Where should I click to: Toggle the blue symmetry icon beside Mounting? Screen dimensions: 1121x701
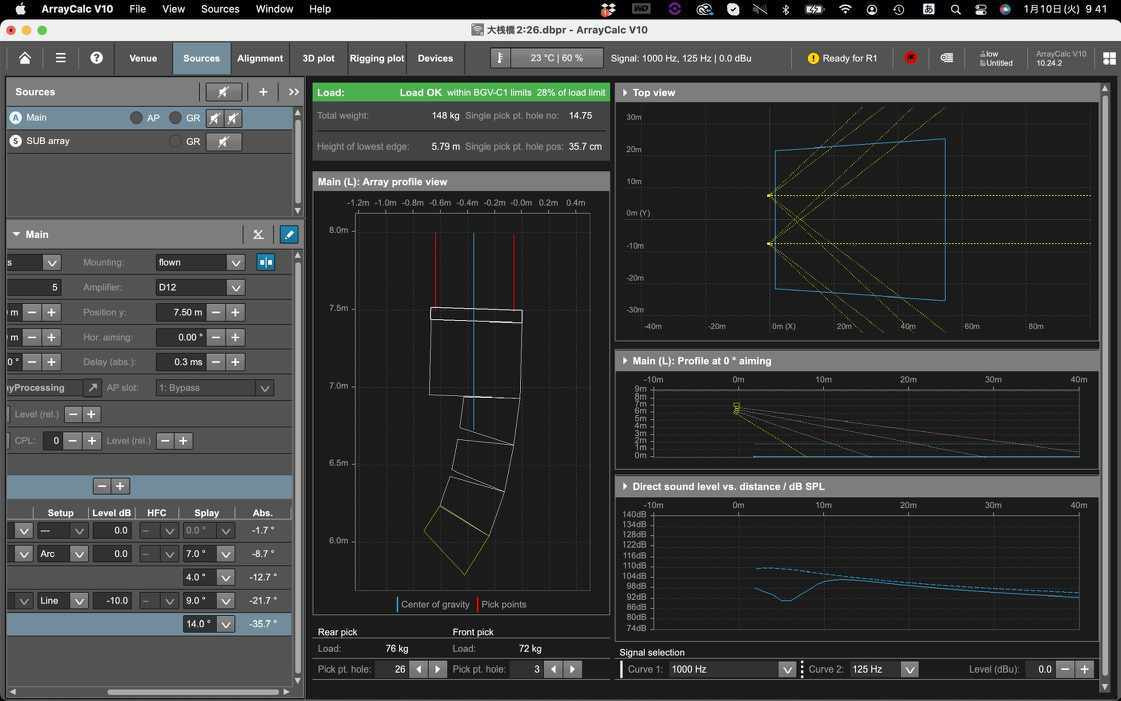[265, 262]
